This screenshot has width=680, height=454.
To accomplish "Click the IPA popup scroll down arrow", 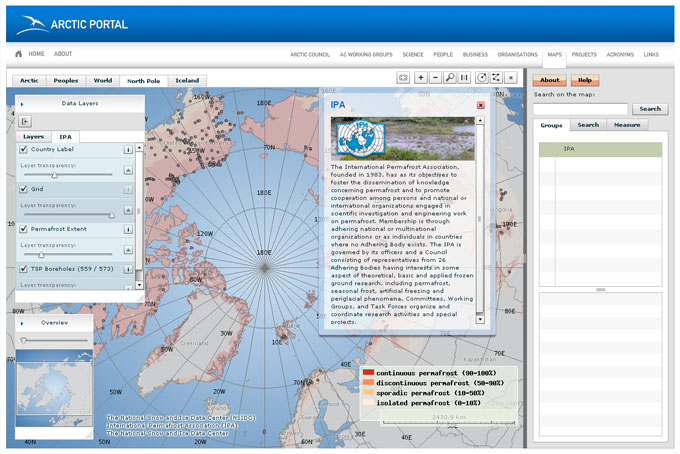I will 480,320.
